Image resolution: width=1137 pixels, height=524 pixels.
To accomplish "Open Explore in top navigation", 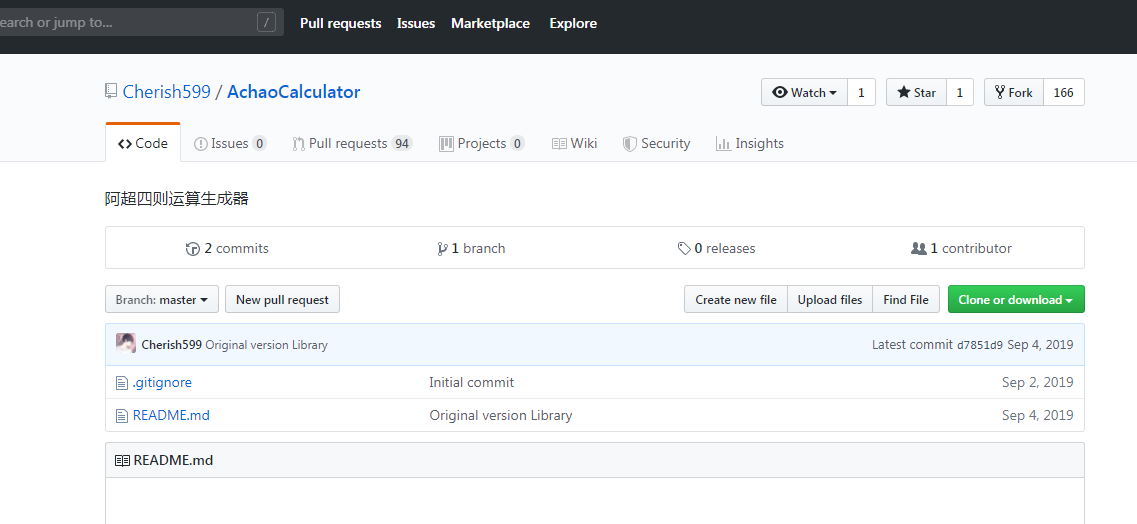I will click(x=573, y=23).
